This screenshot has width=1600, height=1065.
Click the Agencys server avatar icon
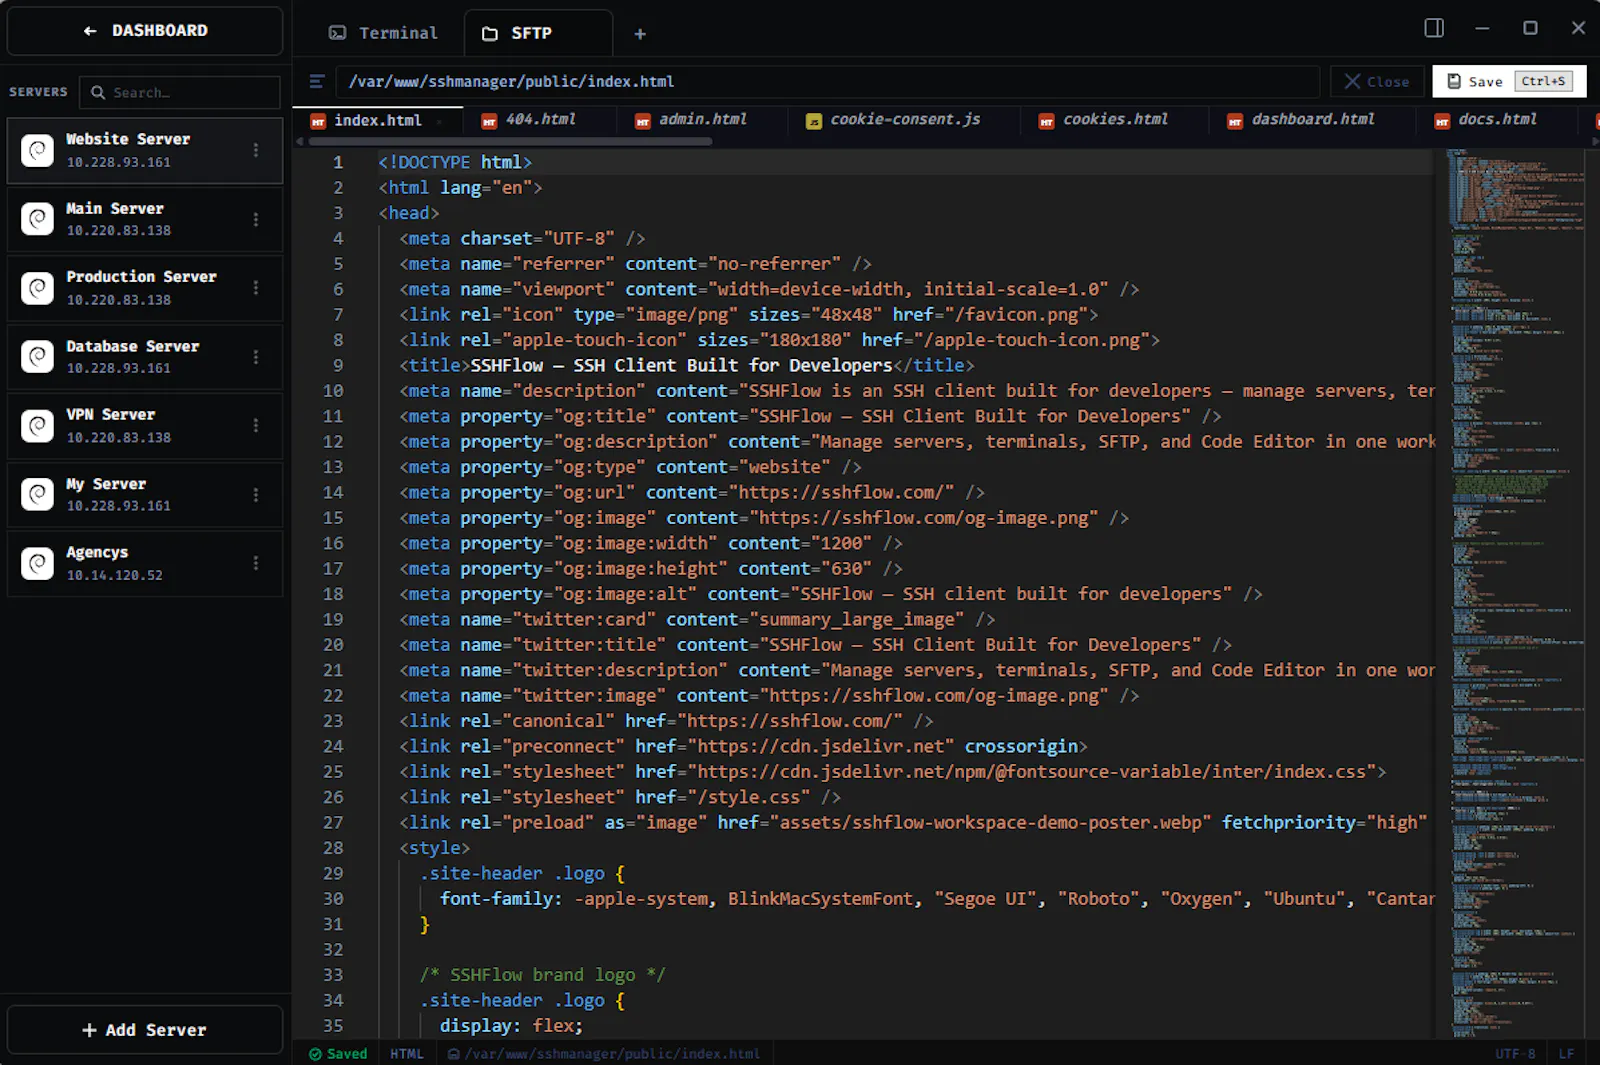pos(38,564)
